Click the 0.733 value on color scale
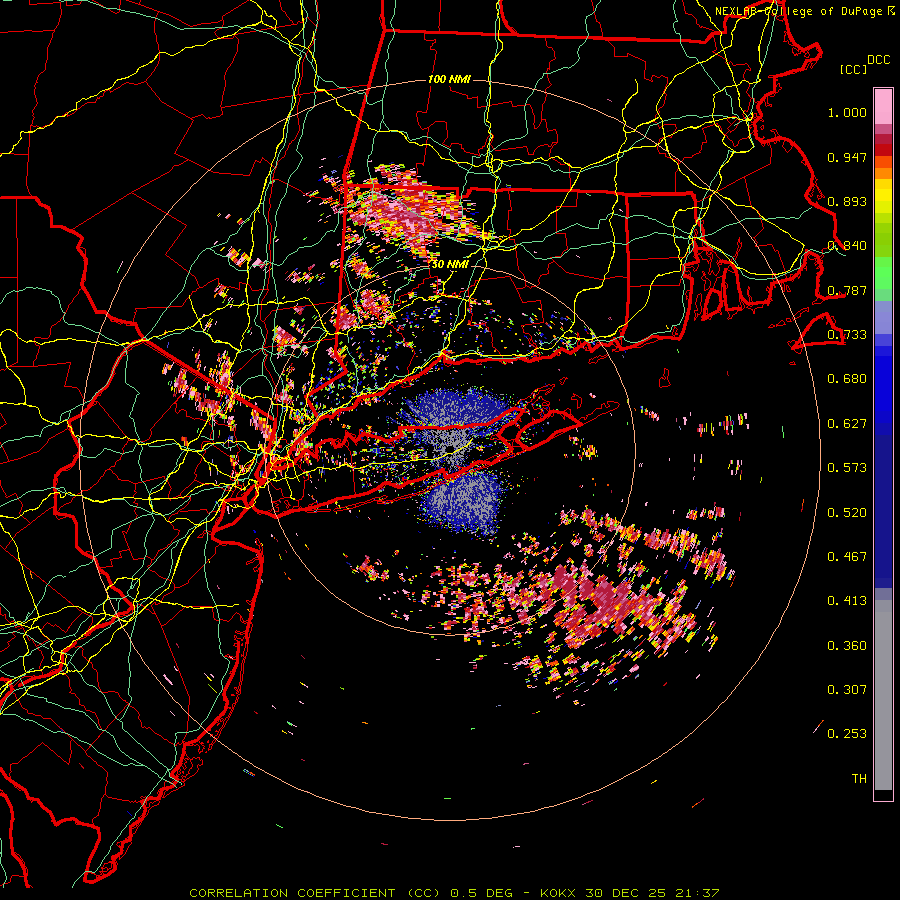Screen dimensions: 900x900 coord(847,335)
